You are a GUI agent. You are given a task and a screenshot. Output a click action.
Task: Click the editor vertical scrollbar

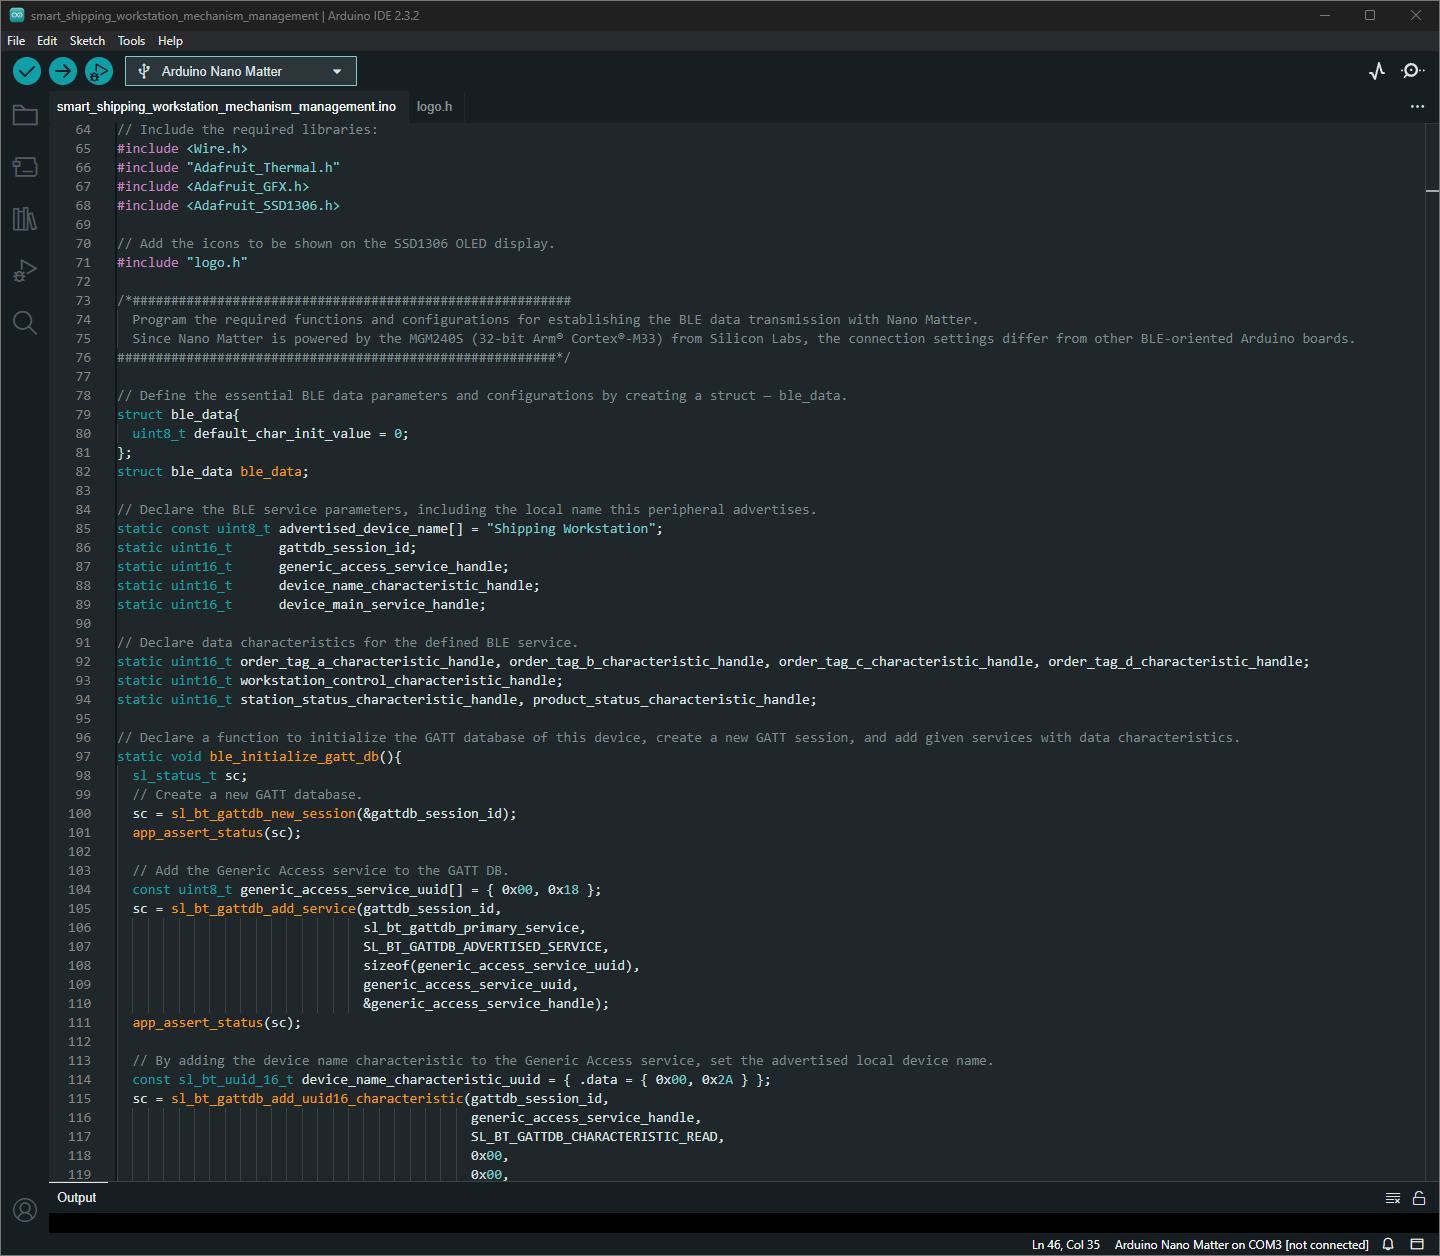pos(1432,650)
